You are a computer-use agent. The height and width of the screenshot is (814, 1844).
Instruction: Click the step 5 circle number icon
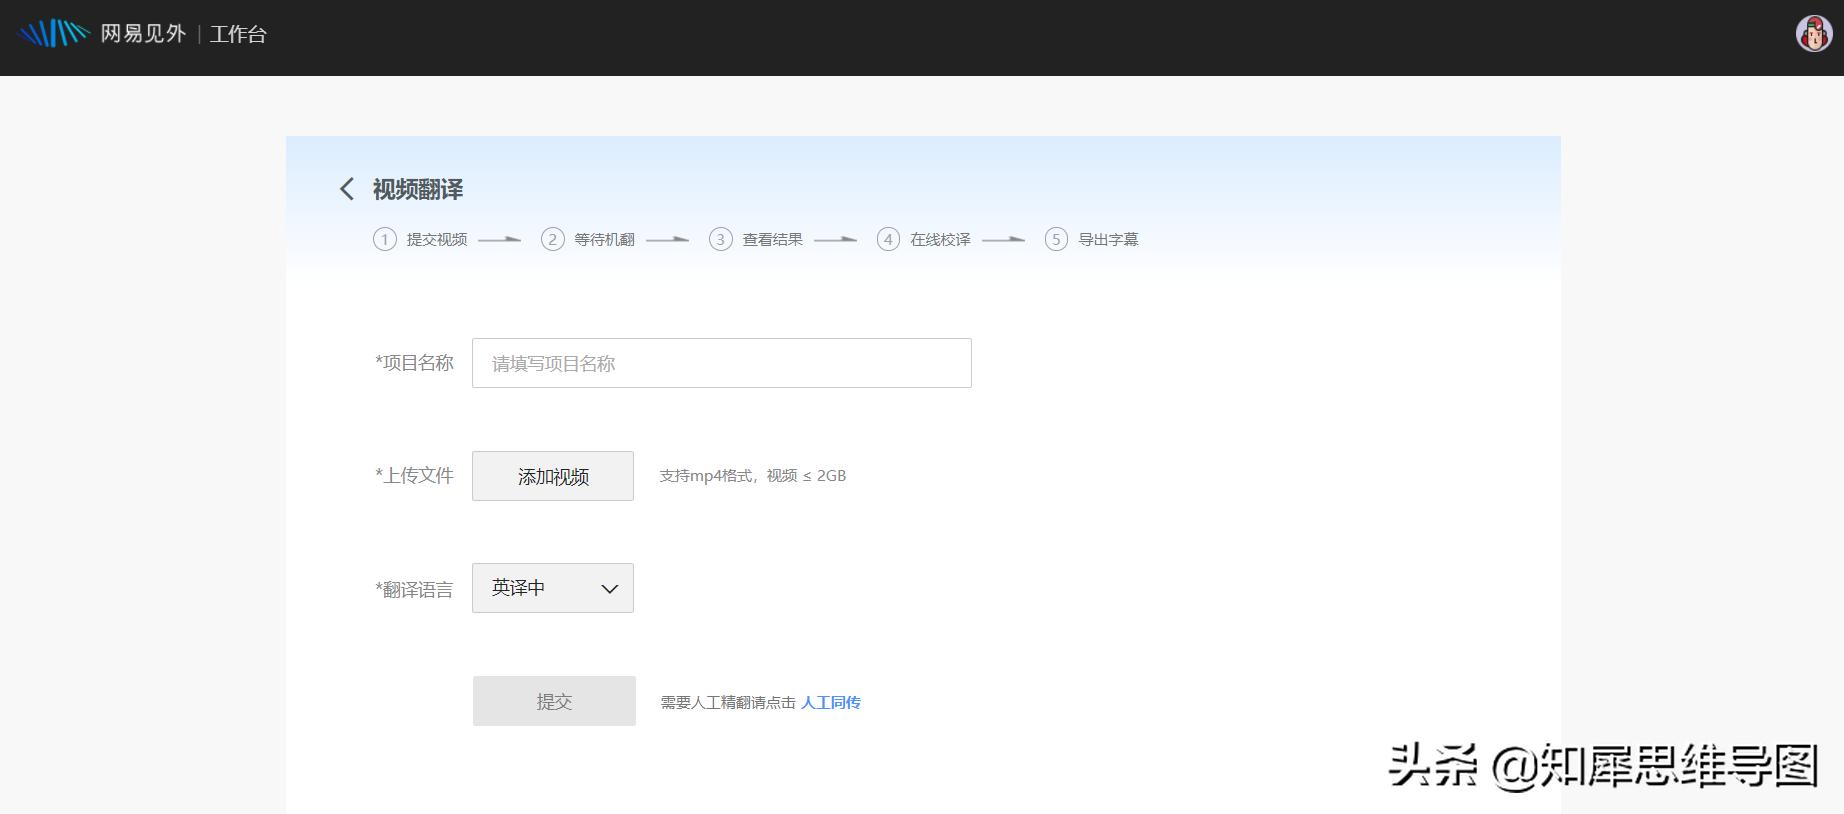(1056, 239)
